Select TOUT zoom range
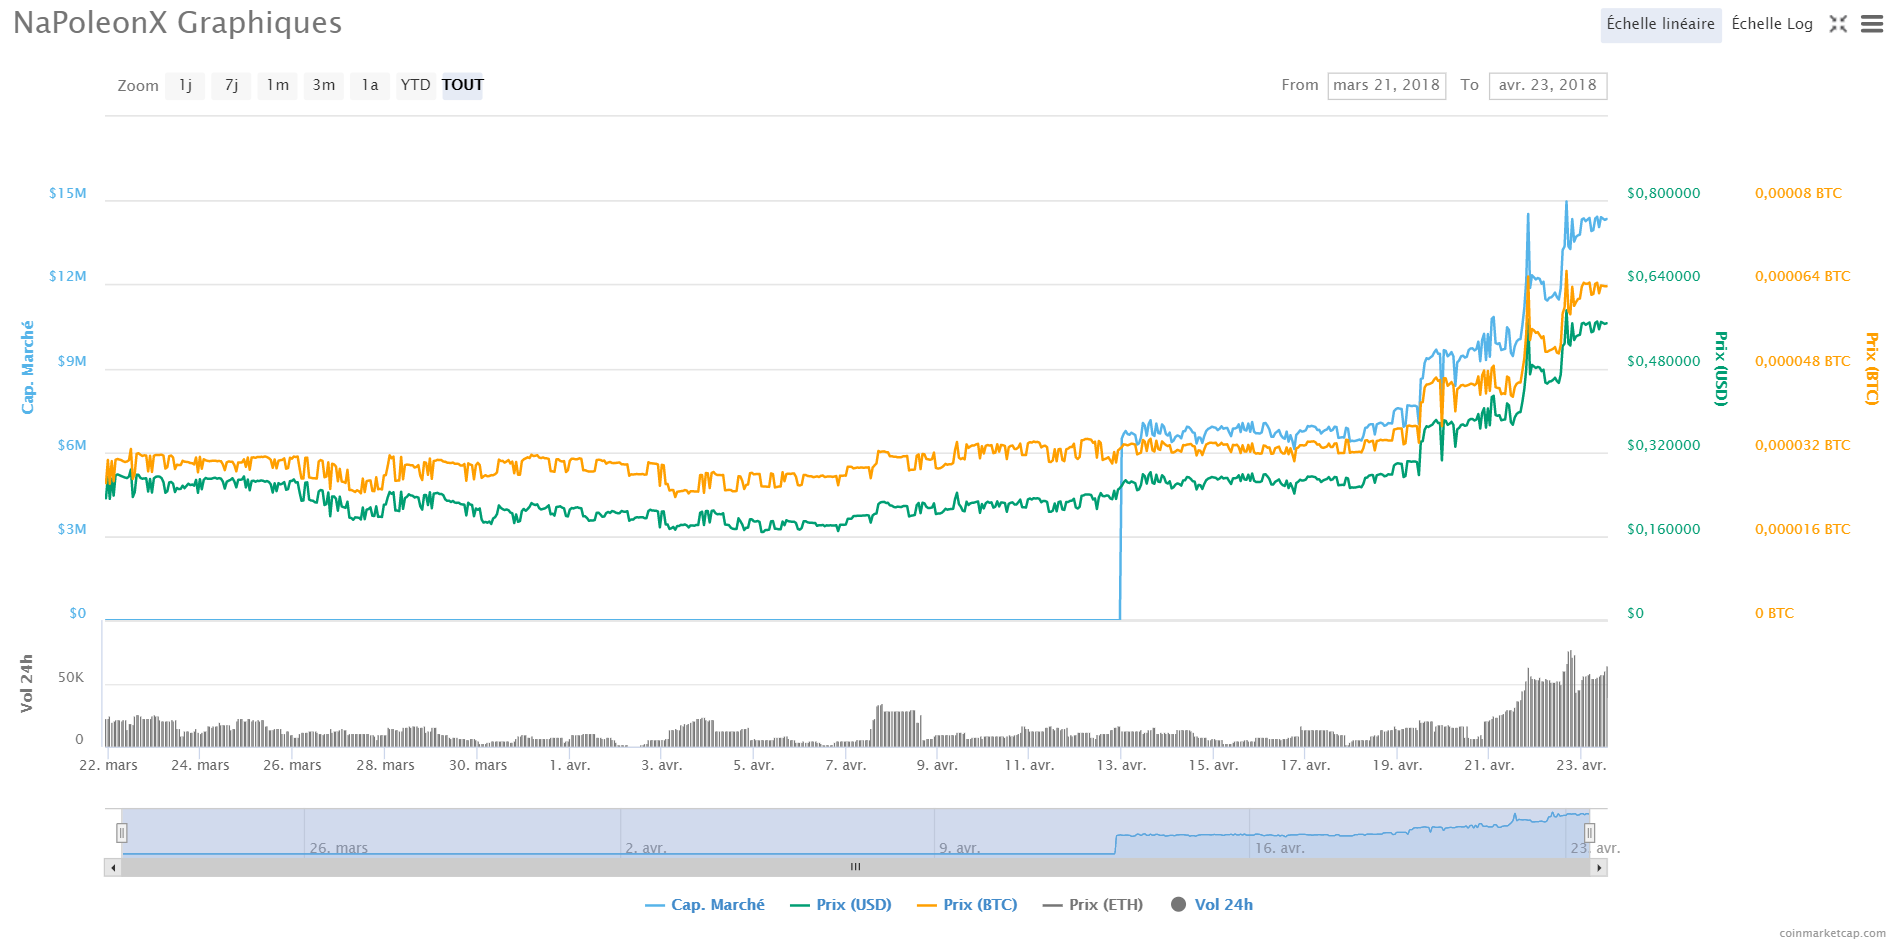Image resolution: width=1899 pixels, height=941 pixels. tap(462, 85)
